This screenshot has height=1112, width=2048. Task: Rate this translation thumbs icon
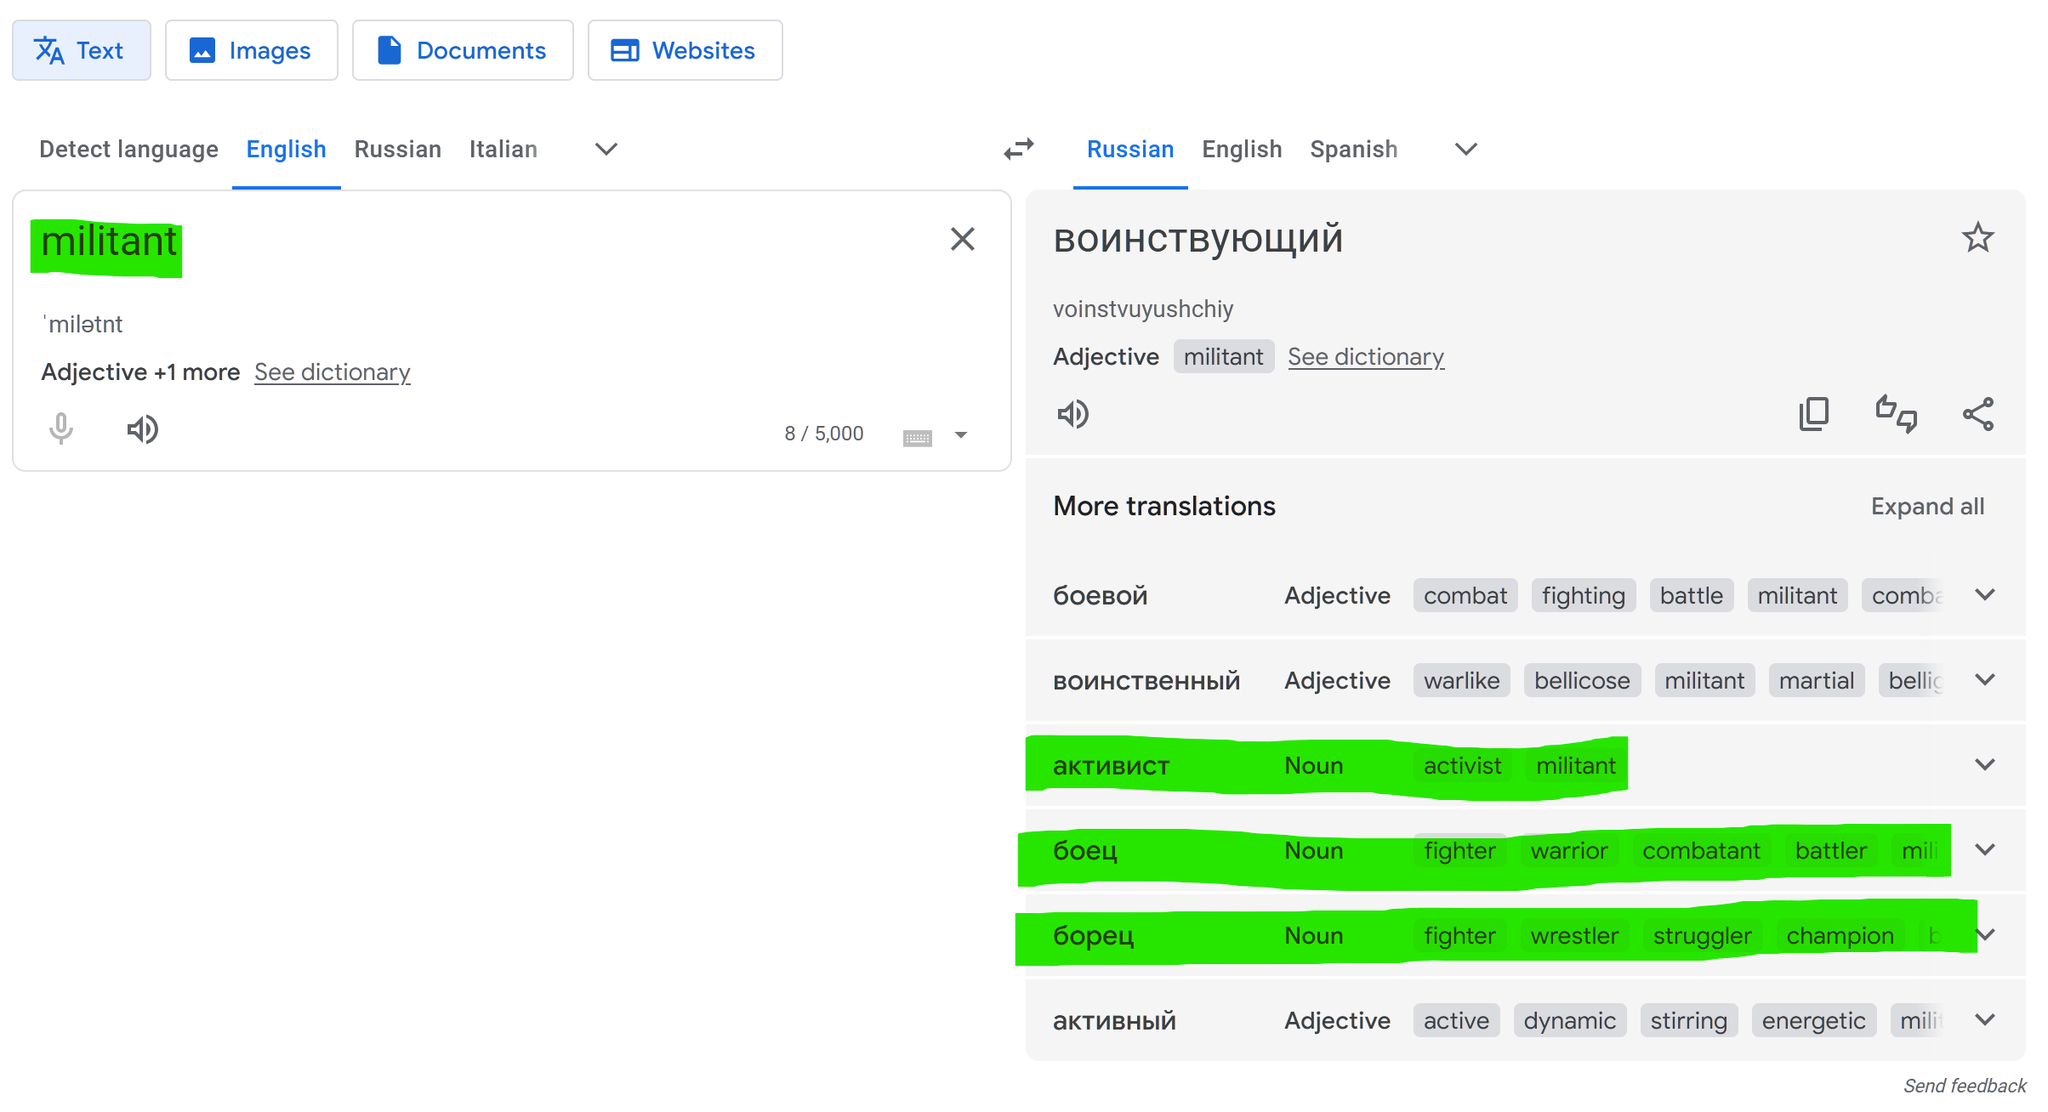point(1895,413)
